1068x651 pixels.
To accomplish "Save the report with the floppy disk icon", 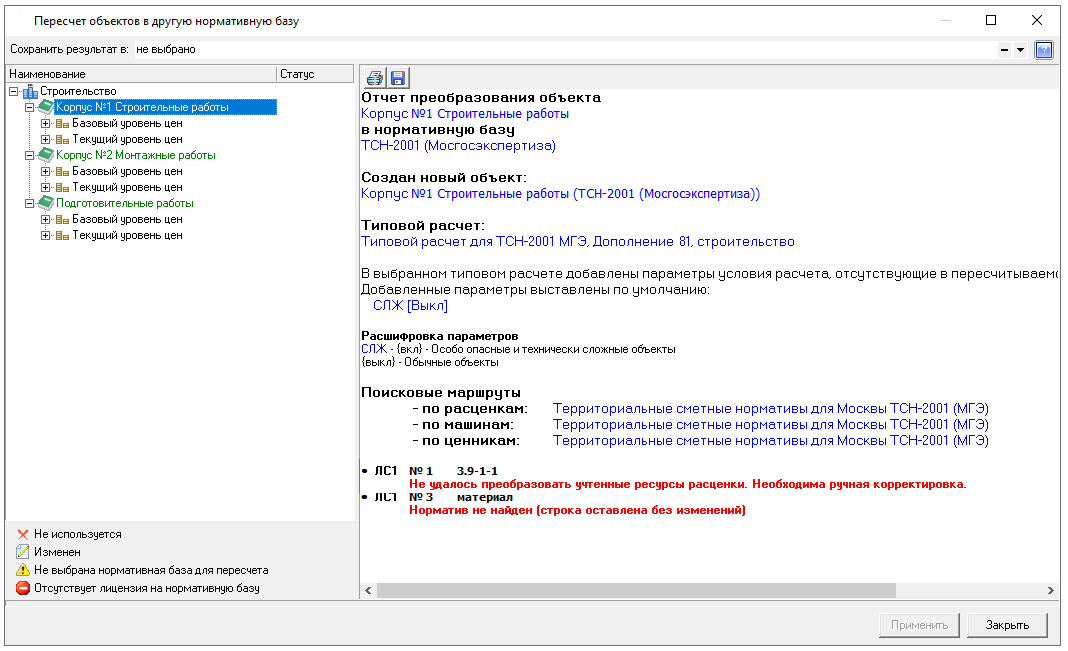I will (397, 78).
